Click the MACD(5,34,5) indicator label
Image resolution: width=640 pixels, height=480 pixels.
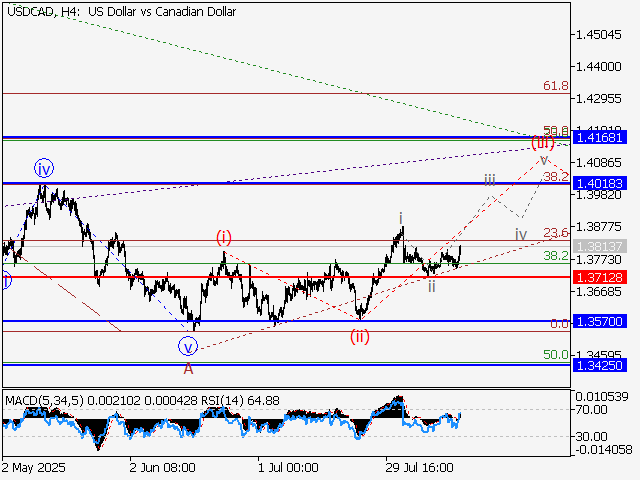(x=40, y=401)
